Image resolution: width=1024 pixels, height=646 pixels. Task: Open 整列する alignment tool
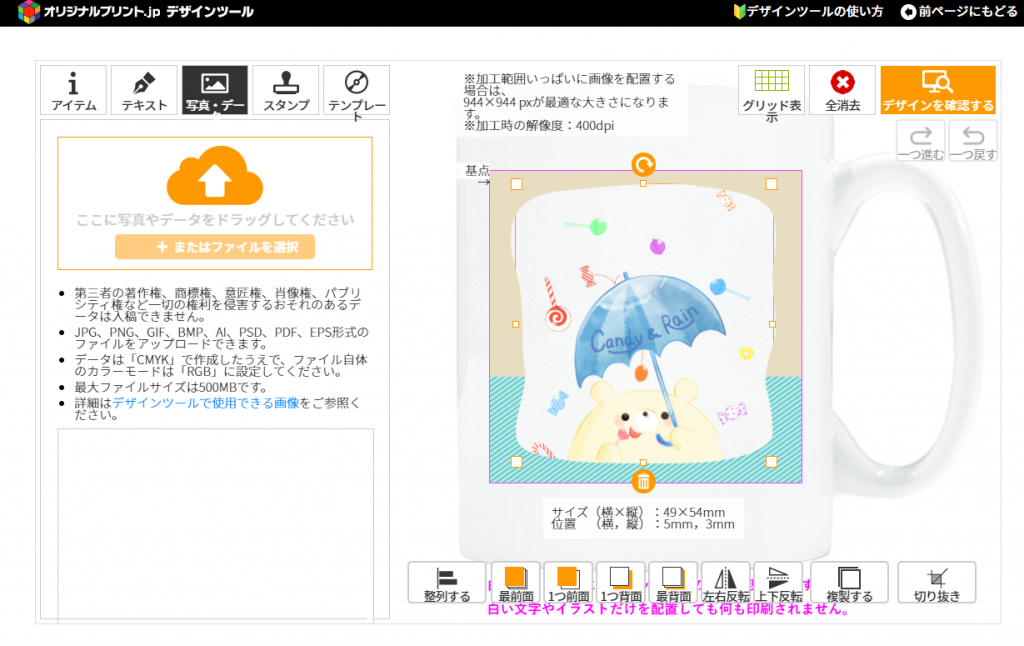click(447, 583)
